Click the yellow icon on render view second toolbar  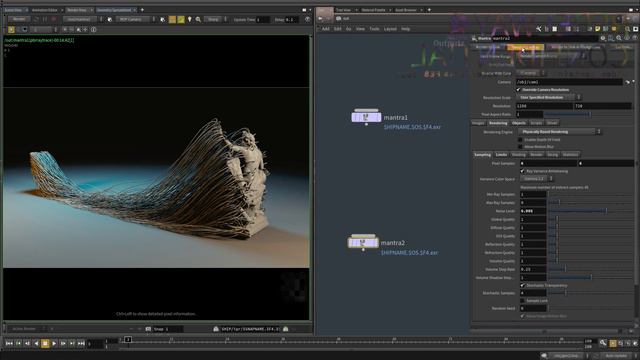(x=11, y=29)
